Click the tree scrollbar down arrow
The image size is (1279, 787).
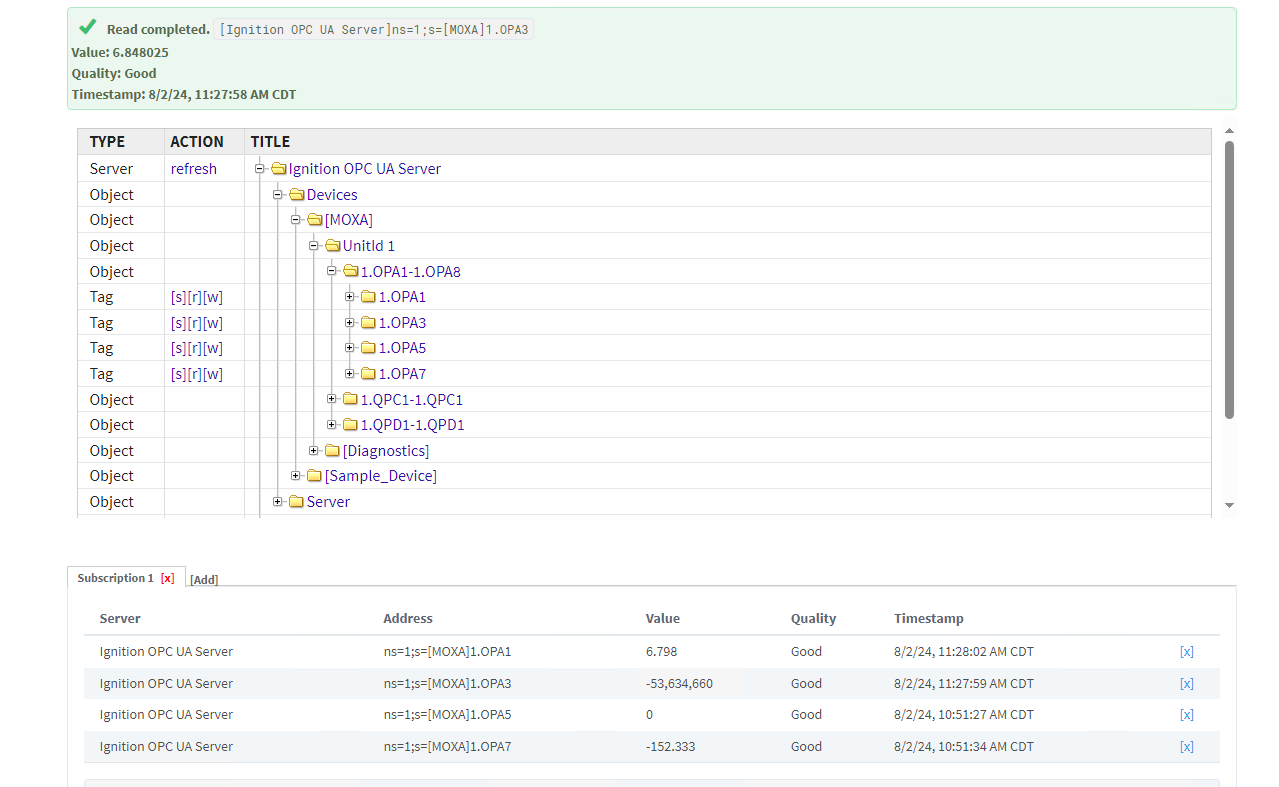(x=1230, y=506)
